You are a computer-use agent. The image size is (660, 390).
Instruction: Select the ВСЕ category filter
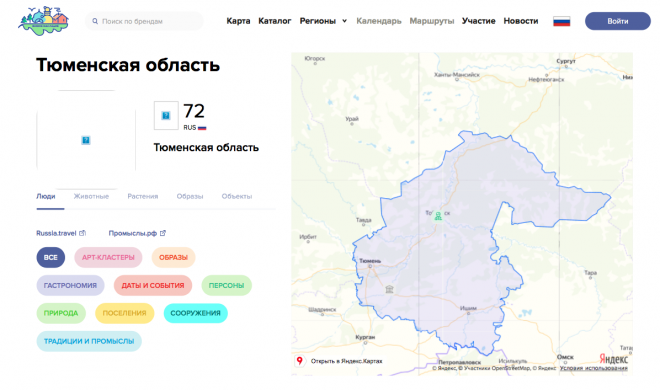51,257
